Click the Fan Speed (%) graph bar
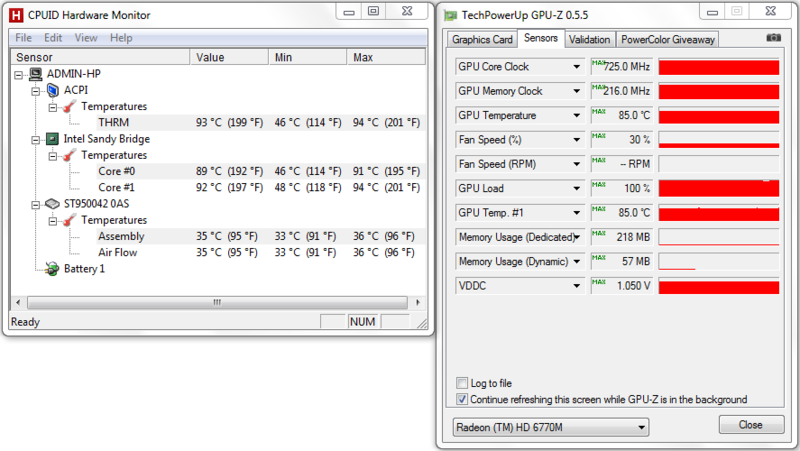Viewport: 800px width, 451px height. (x=719, y=140)
